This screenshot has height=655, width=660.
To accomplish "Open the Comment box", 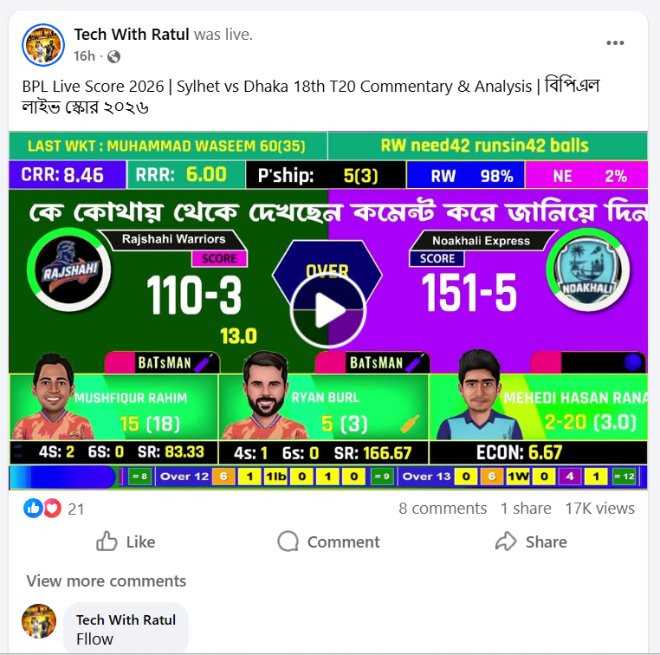I will coord(328,541).
